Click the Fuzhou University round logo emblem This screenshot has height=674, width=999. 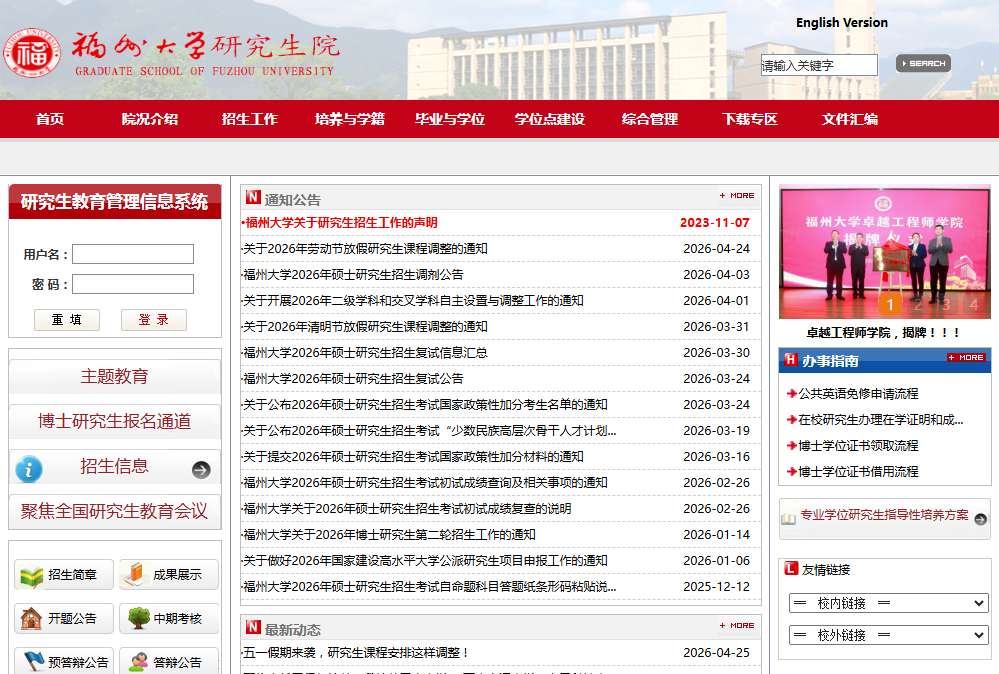tap(32, 54)
